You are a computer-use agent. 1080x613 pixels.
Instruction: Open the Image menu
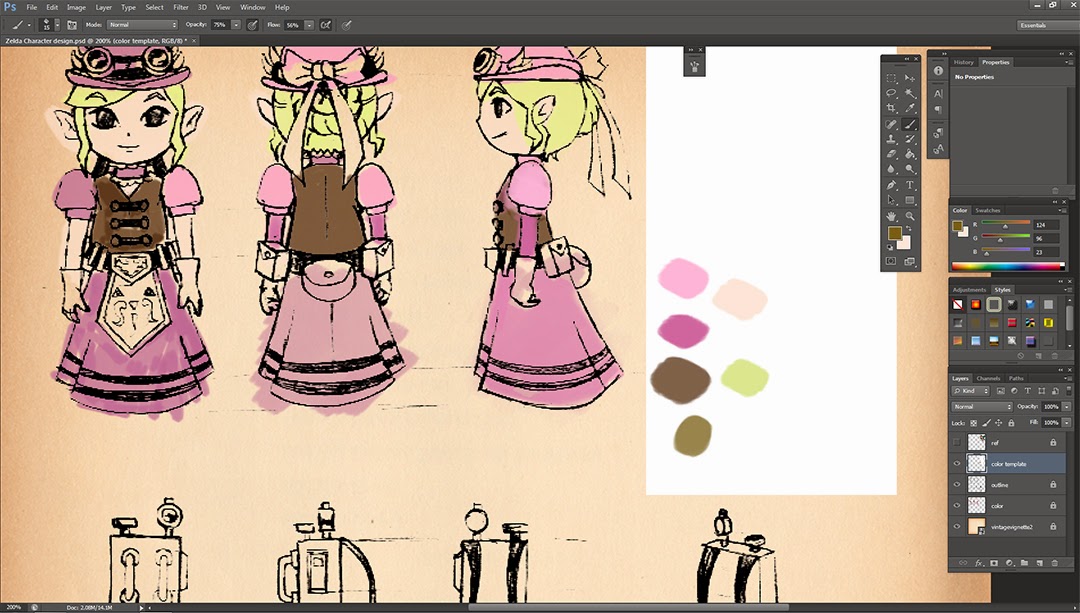click(76, 8)
